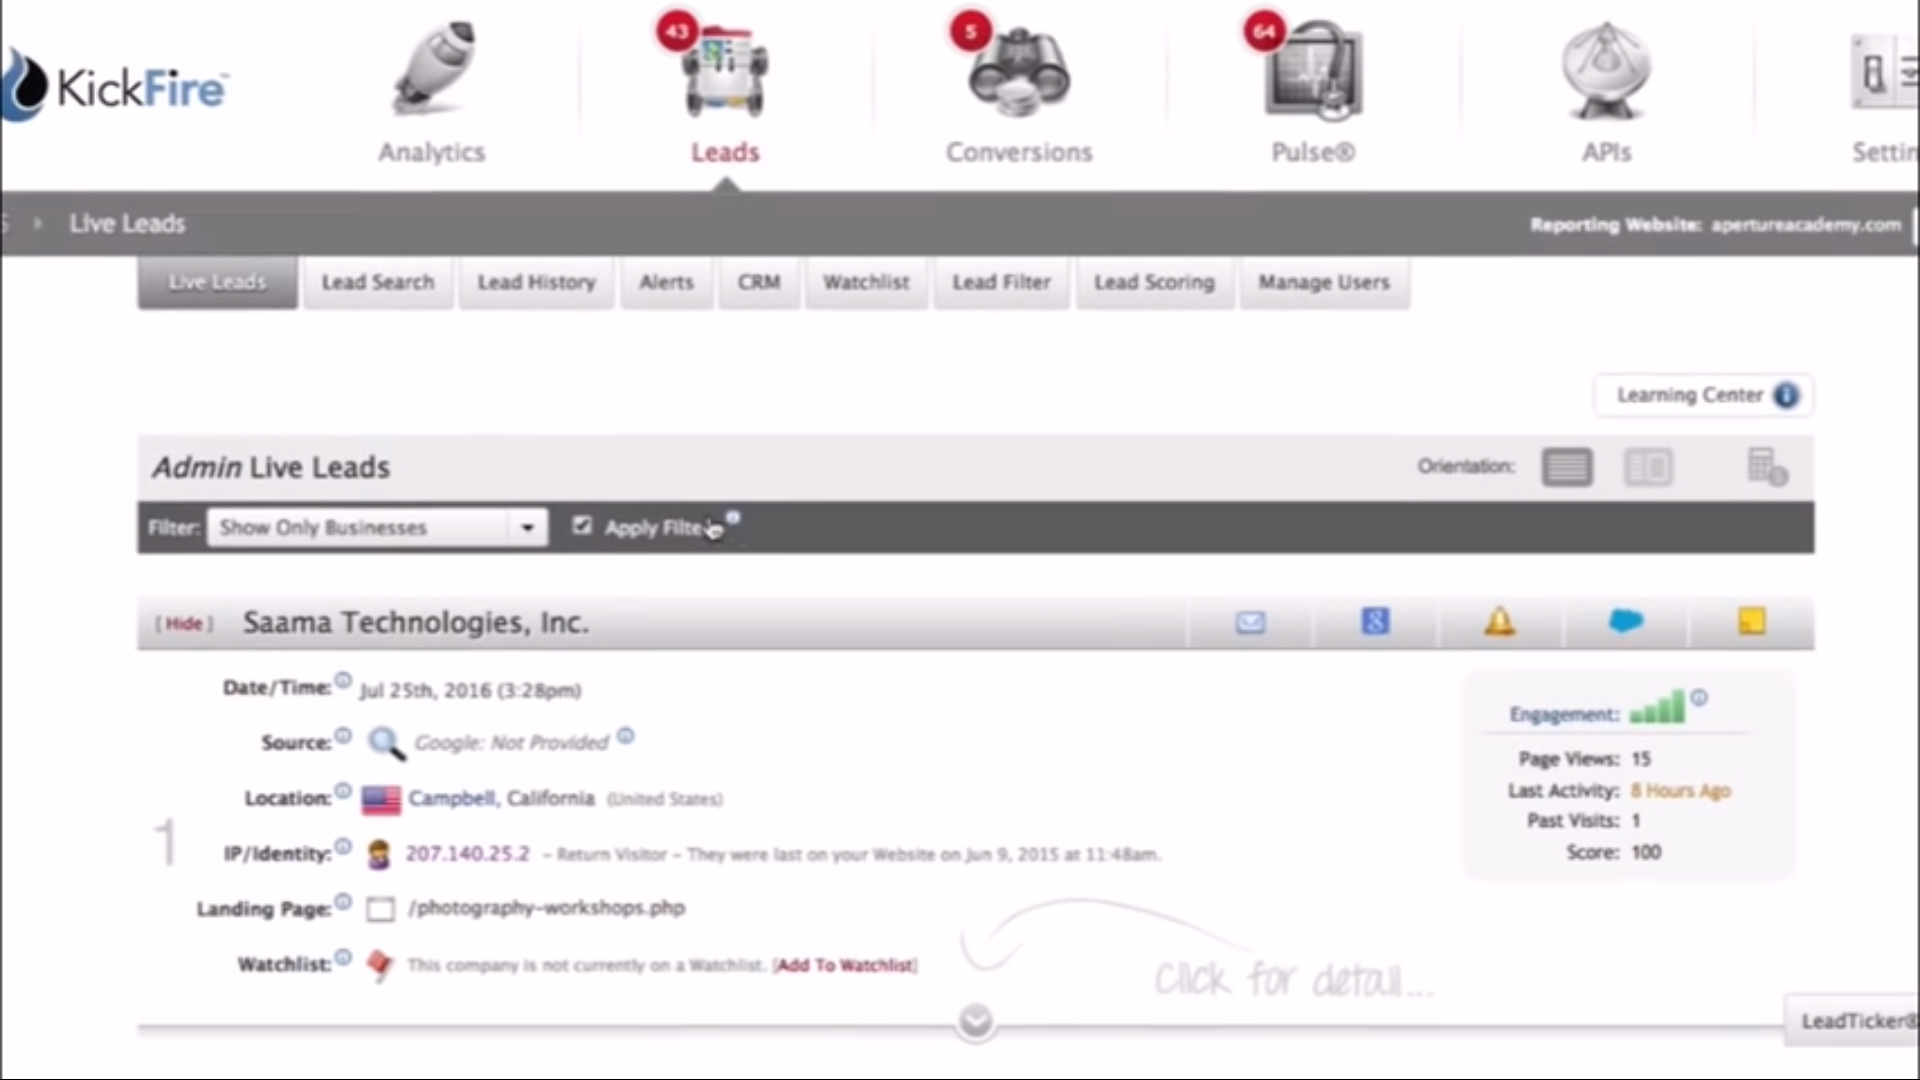The image size is (1920, 1080).
Task: Click the Salesforce cloud icon
Action: tap(1625, 622)
